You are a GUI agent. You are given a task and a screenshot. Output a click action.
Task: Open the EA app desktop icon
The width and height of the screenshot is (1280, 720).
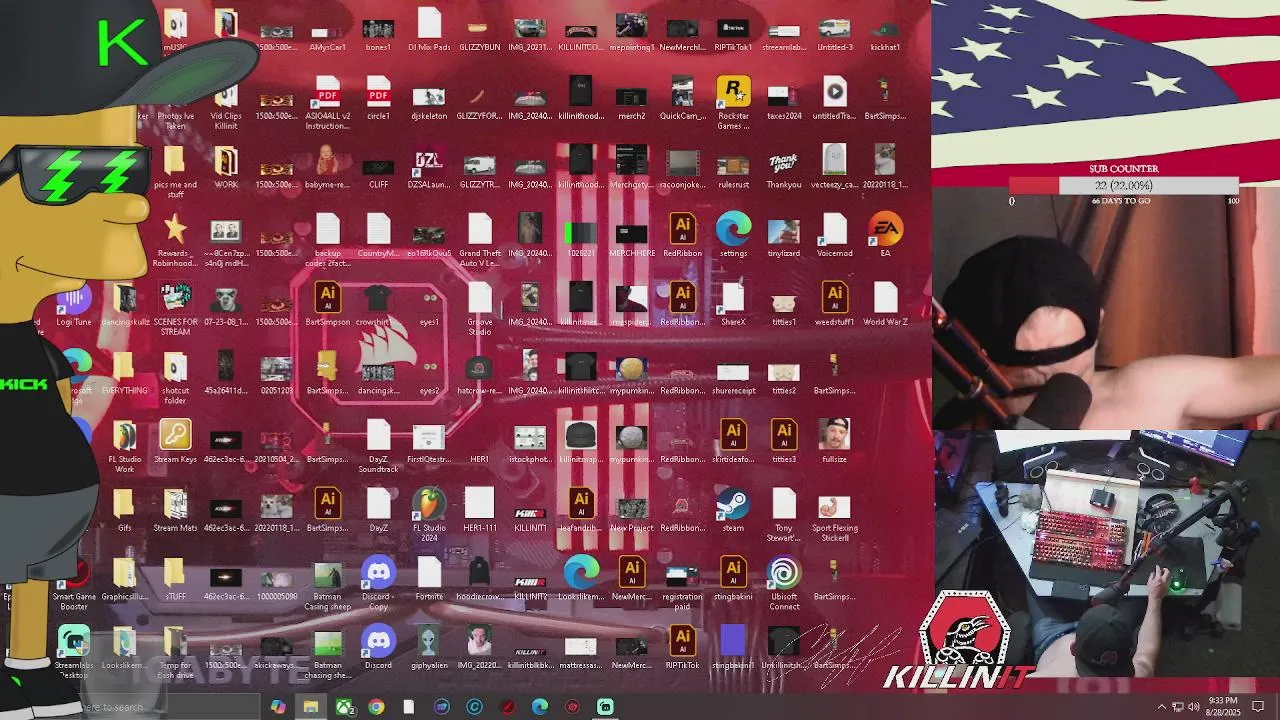point(885,229)
